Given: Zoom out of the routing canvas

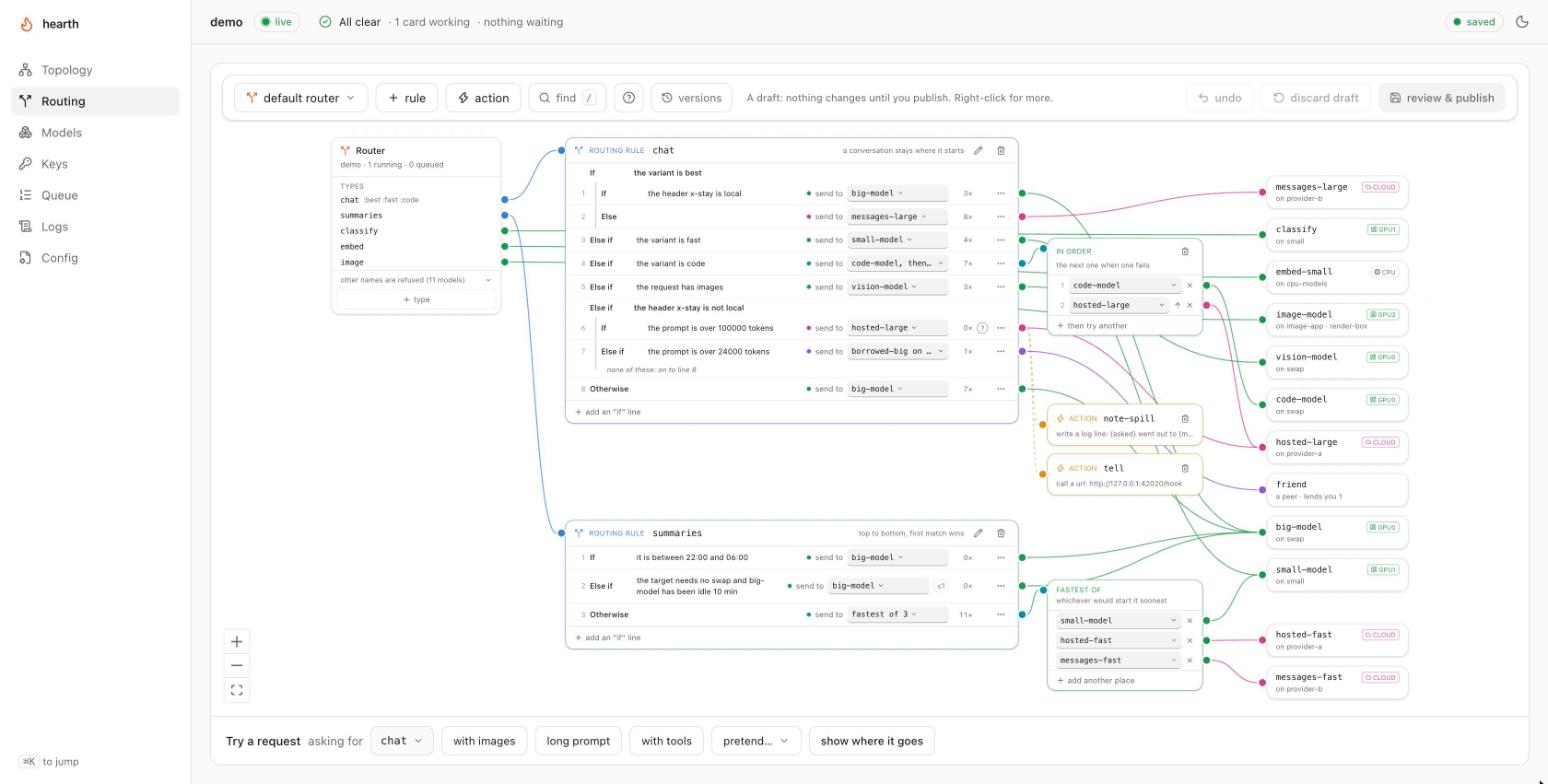Looking at the screenshot, I should pyautogui.click(x=237, y=666).
